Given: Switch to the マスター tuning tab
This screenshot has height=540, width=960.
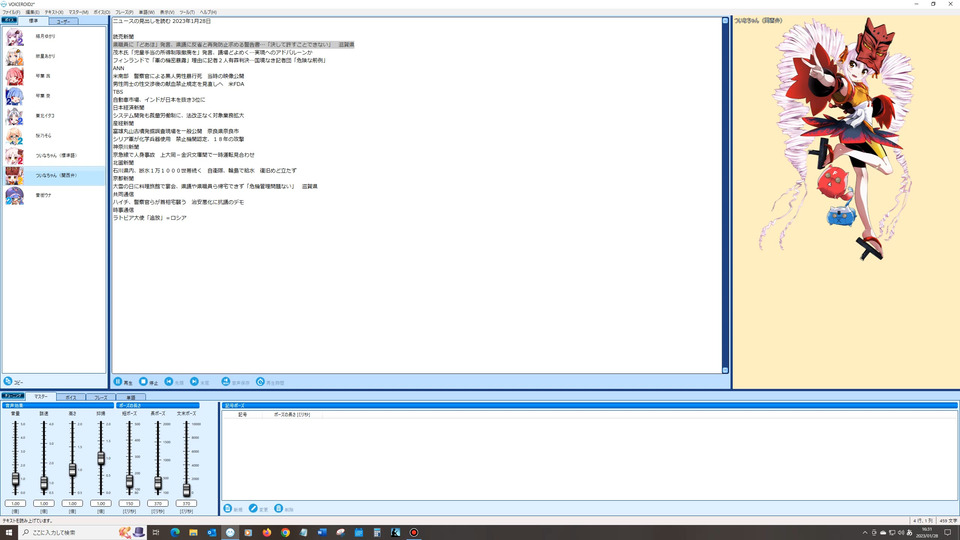Looking at the screenshot, I should pyautogui.click(x=40, y=397).
